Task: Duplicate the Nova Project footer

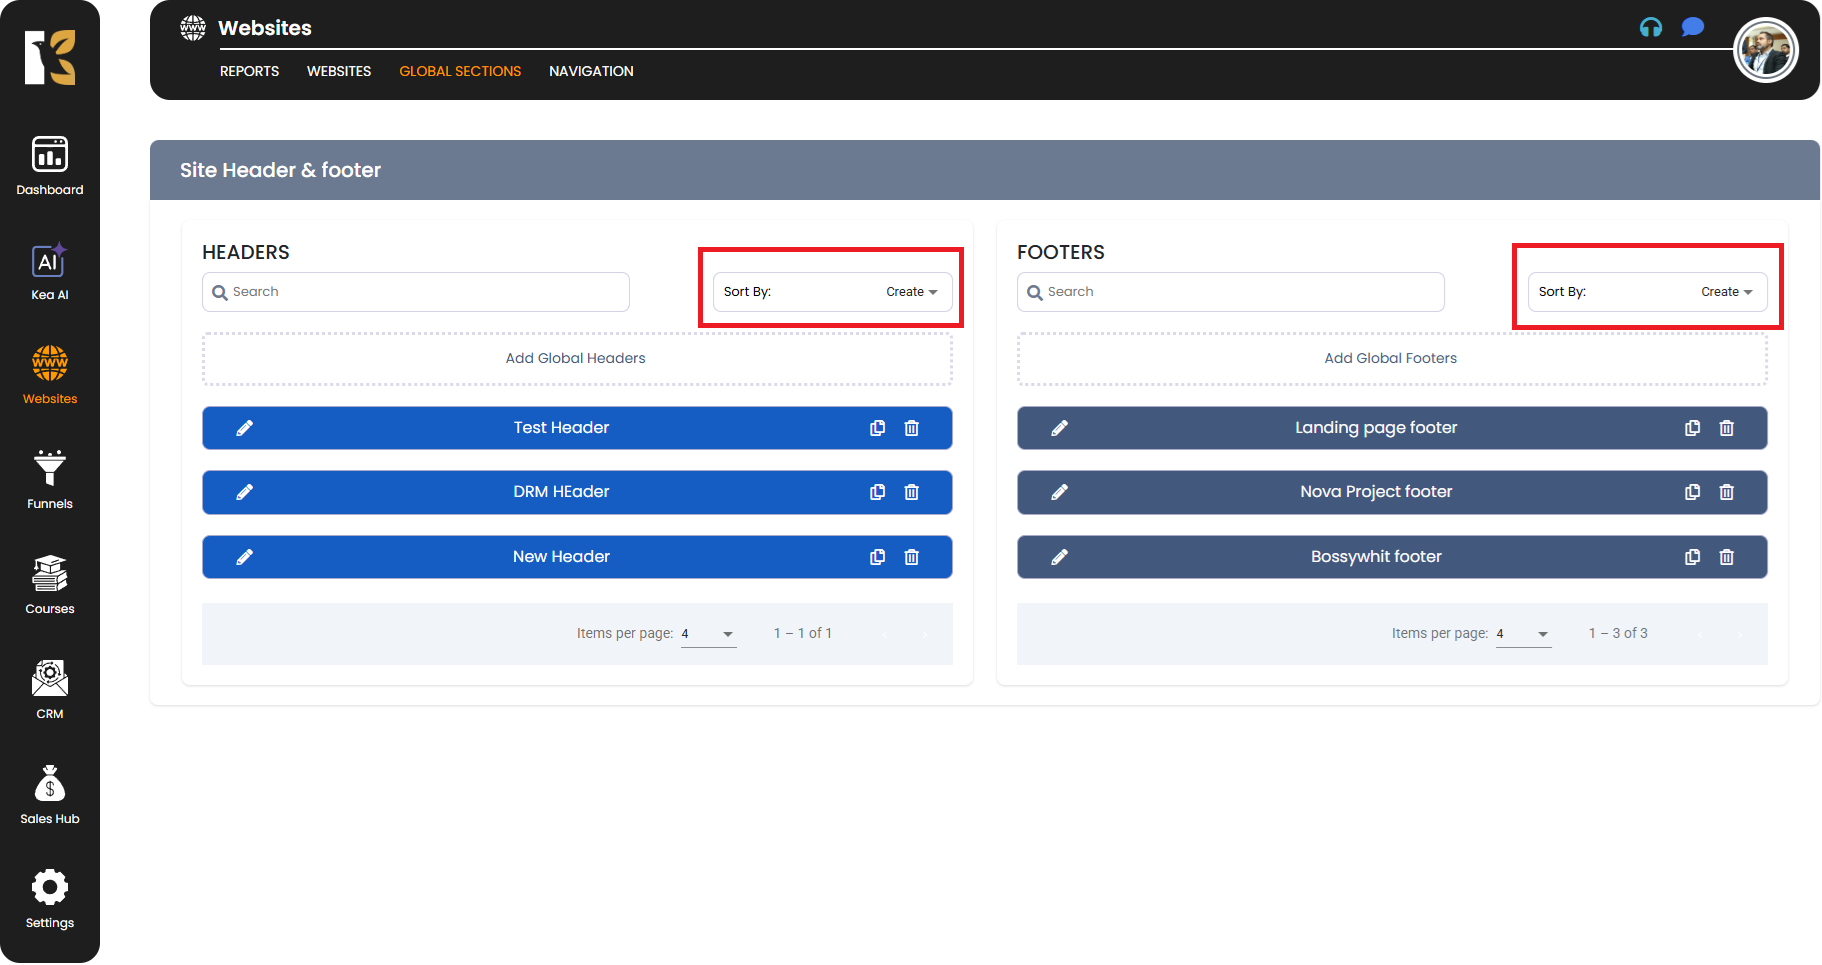Action: click(1692, 492)
